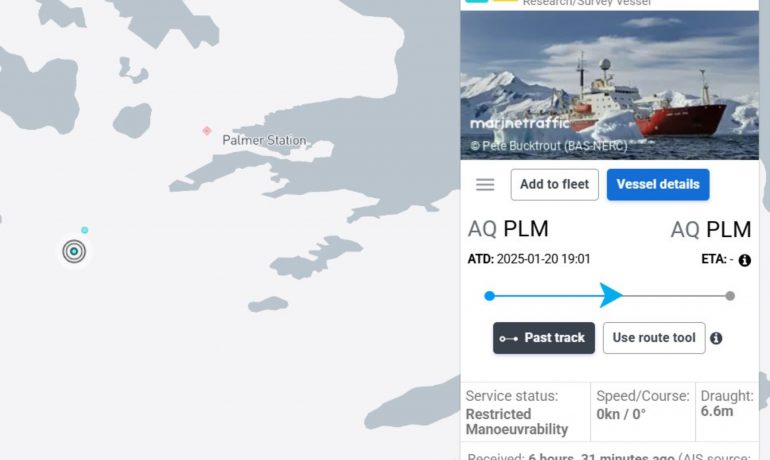Click the ETA info icon
Image resolution: width=770 pixels, height=460 pixels.
pos(745,260)
